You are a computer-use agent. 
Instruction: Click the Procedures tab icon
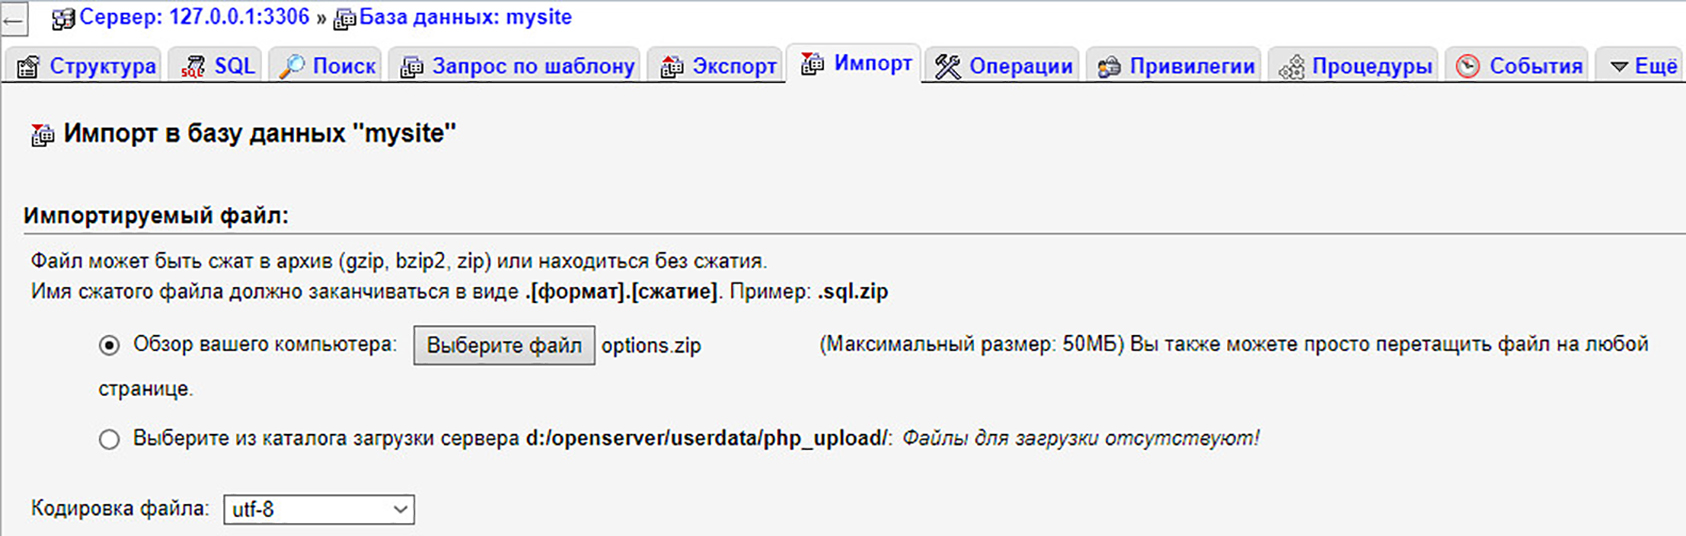[1291, 67]
